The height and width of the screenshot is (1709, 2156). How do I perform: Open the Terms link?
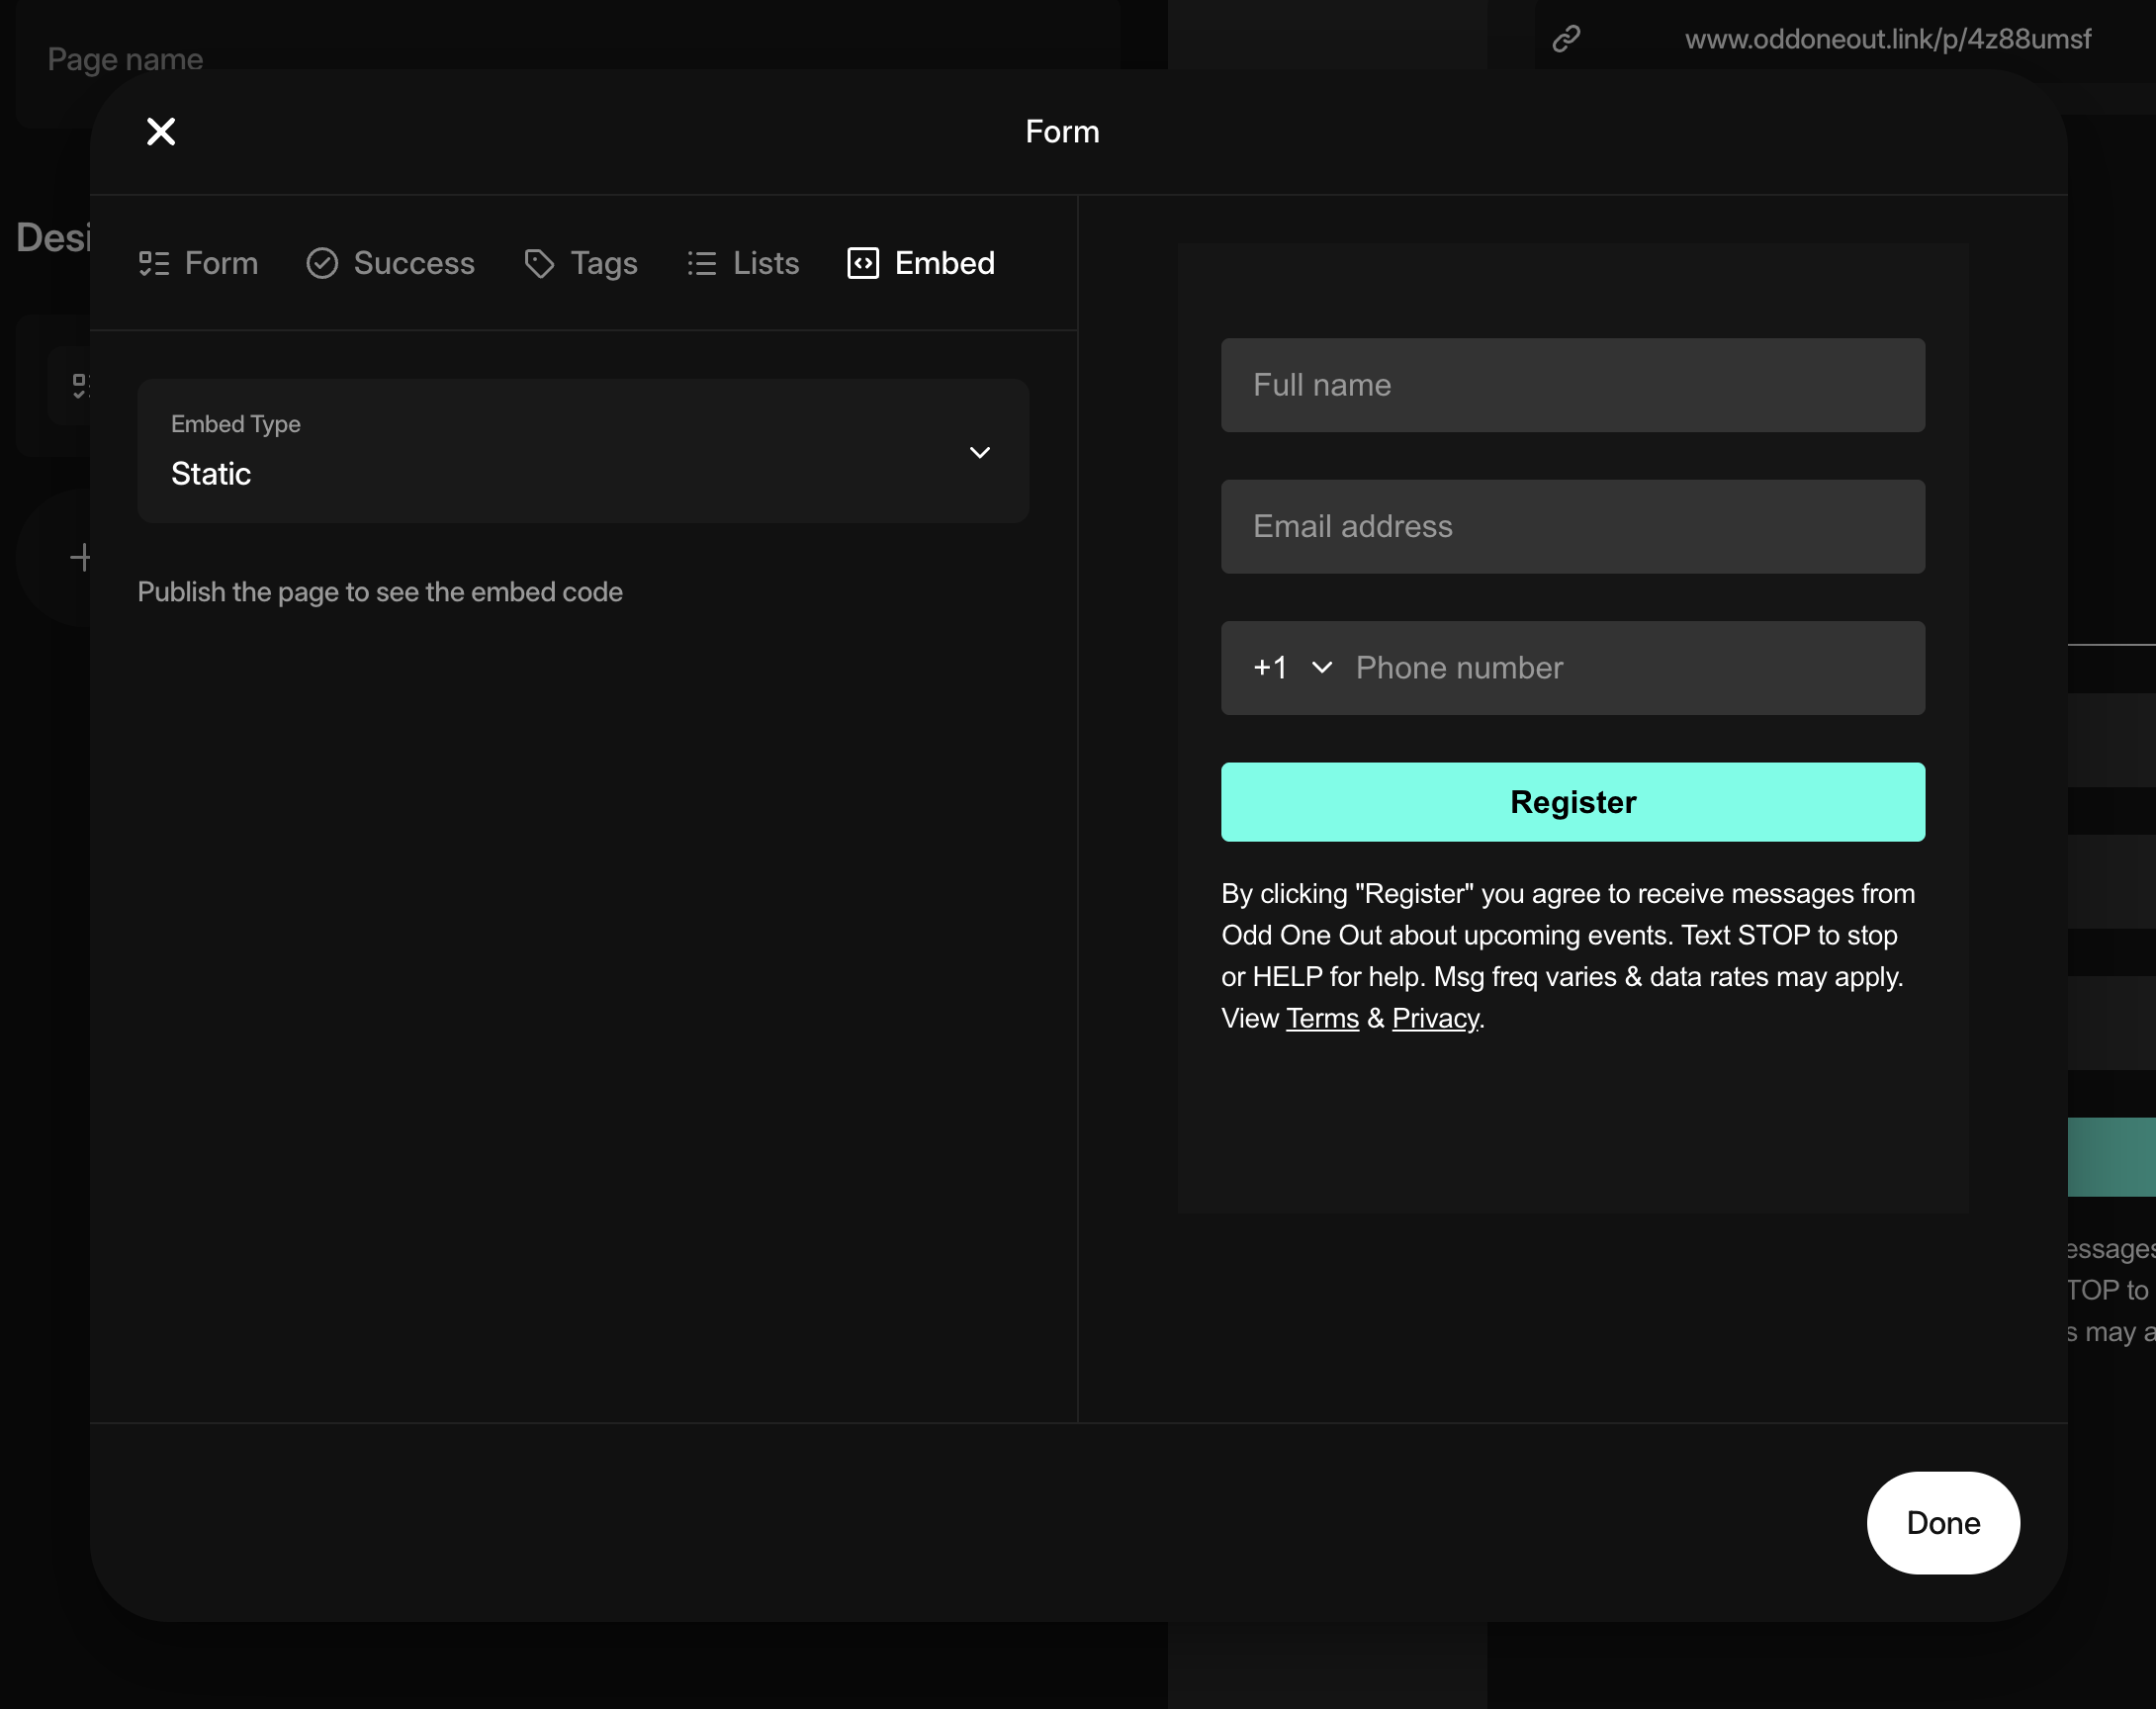click(1322, 1018)
